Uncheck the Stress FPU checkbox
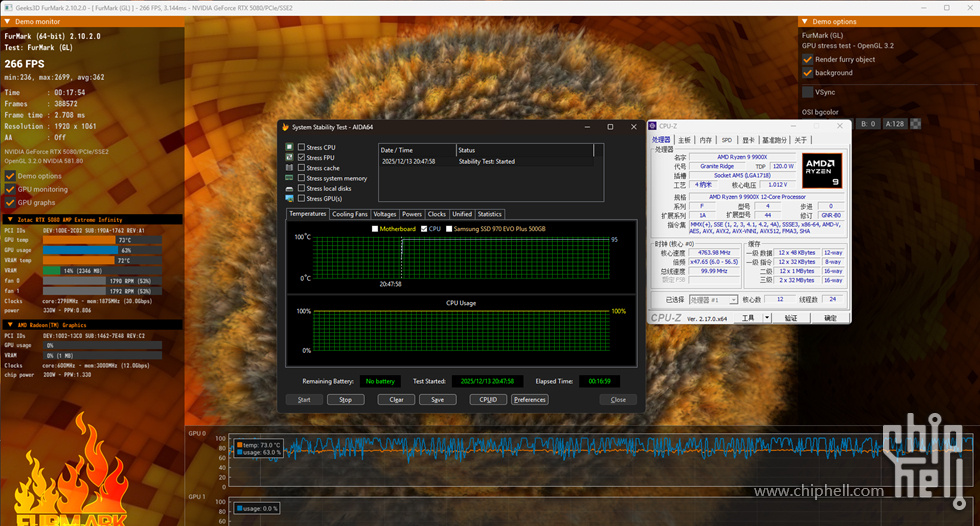Screen dimensions: 980x526 301,158
